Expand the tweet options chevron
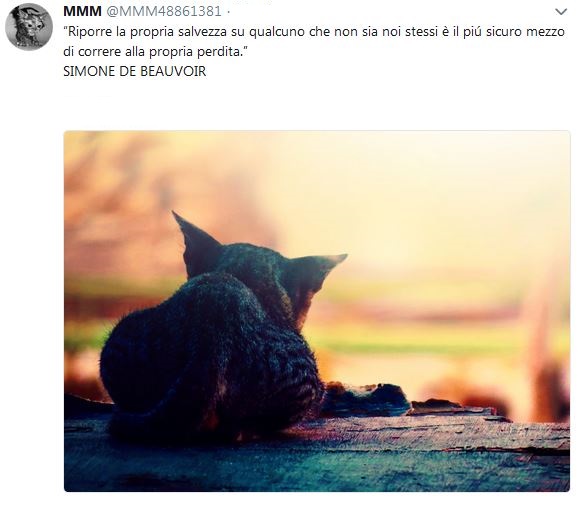 pos(561,12)
